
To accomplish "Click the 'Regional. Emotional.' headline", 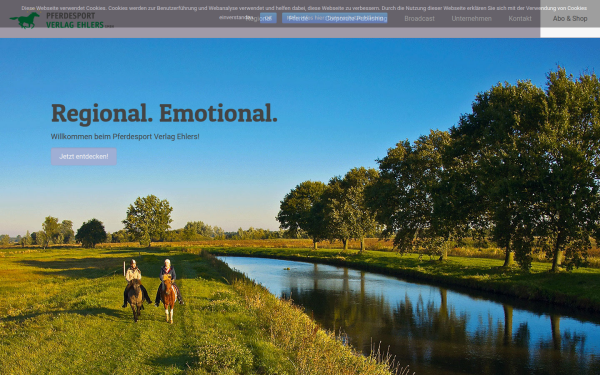I will coord(164,114).
